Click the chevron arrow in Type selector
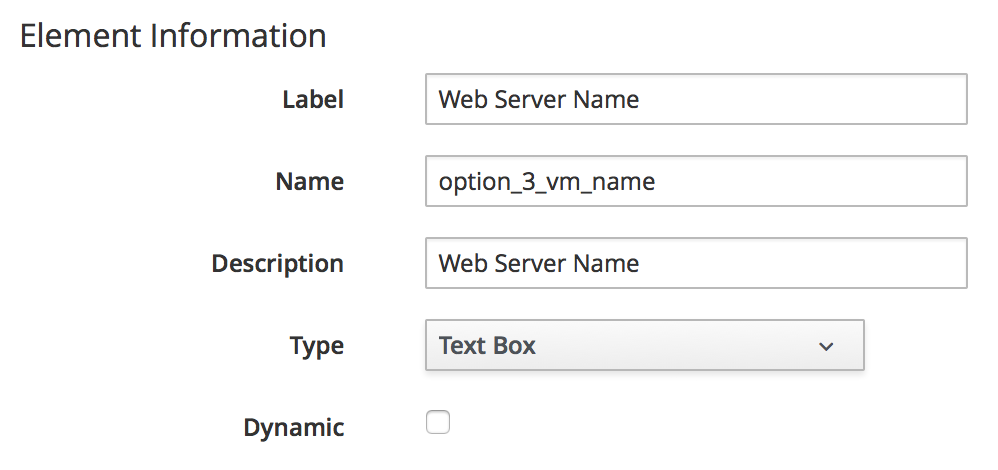Image resolution: width=998 pixels, height=470 pixels. click(x=826, y=347)
